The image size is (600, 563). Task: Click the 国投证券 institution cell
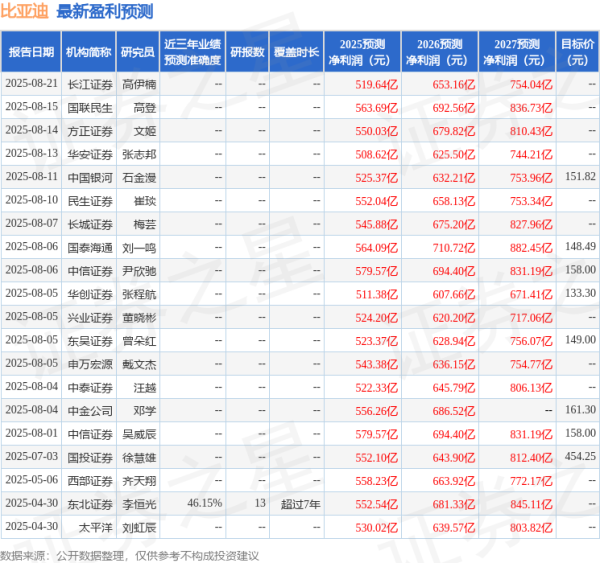[90, 458]
